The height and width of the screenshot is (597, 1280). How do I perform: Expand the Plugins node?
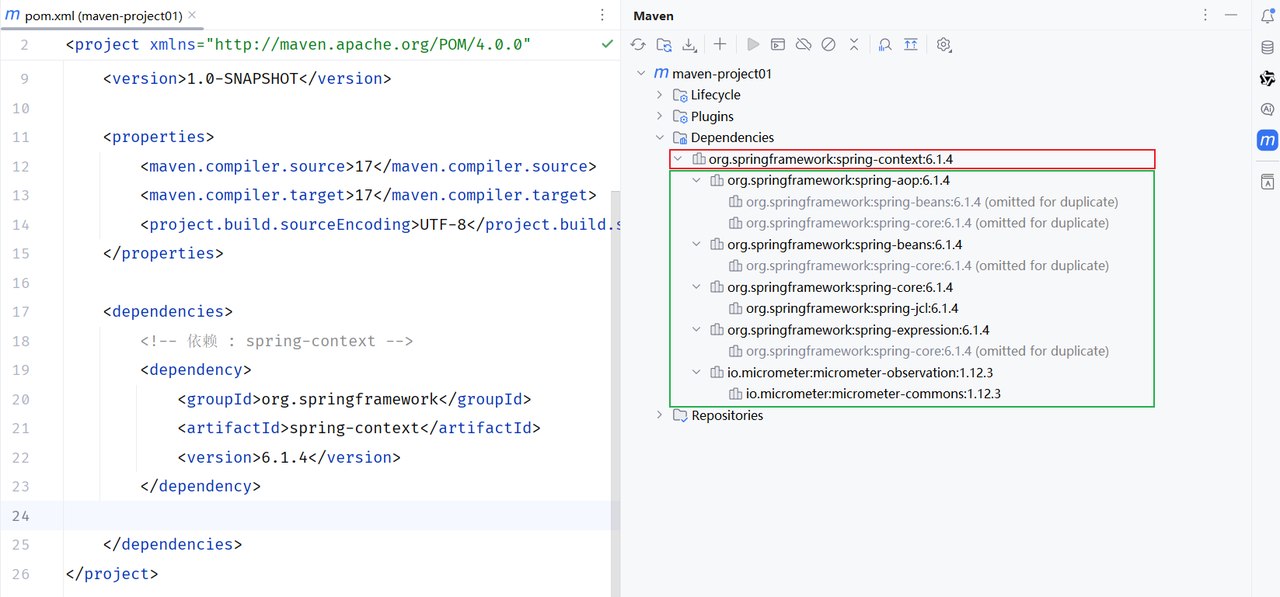click(x=659, y=116)
